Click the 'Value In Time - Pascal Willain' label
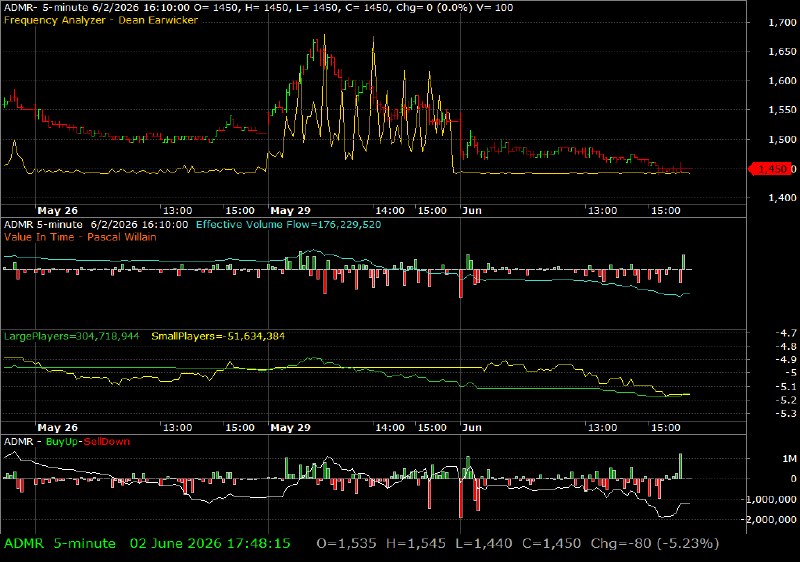Viewport: 800px width, 562px height. 80,237
